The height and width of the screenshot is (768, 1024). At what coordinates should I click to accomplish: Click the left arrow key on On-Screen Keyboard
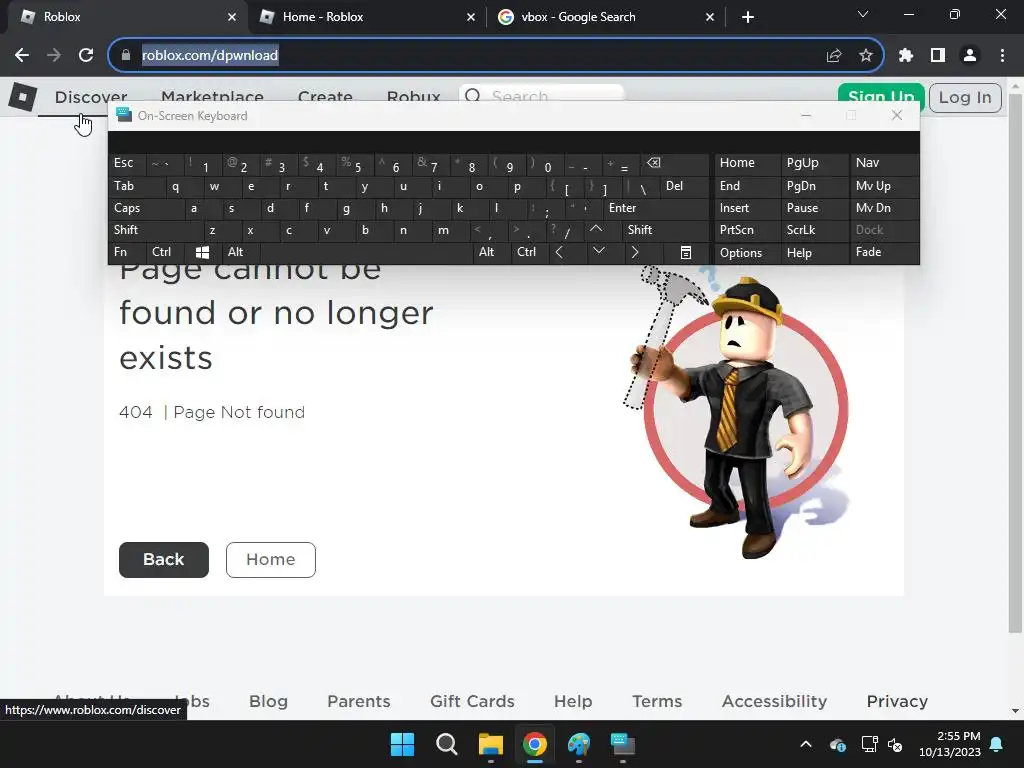point(559,252)
